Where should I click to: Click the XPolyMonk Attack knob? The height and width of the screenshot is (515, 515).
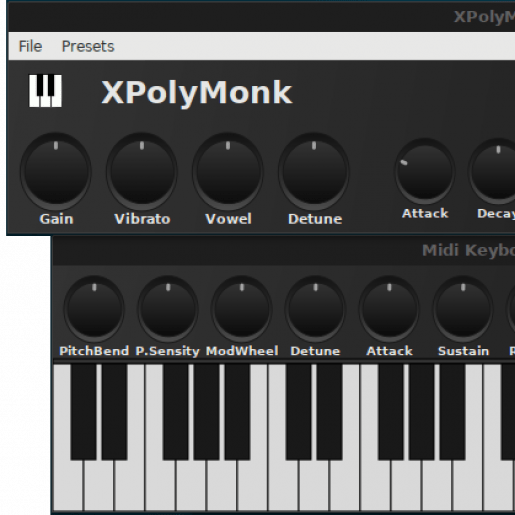(425, 171)
